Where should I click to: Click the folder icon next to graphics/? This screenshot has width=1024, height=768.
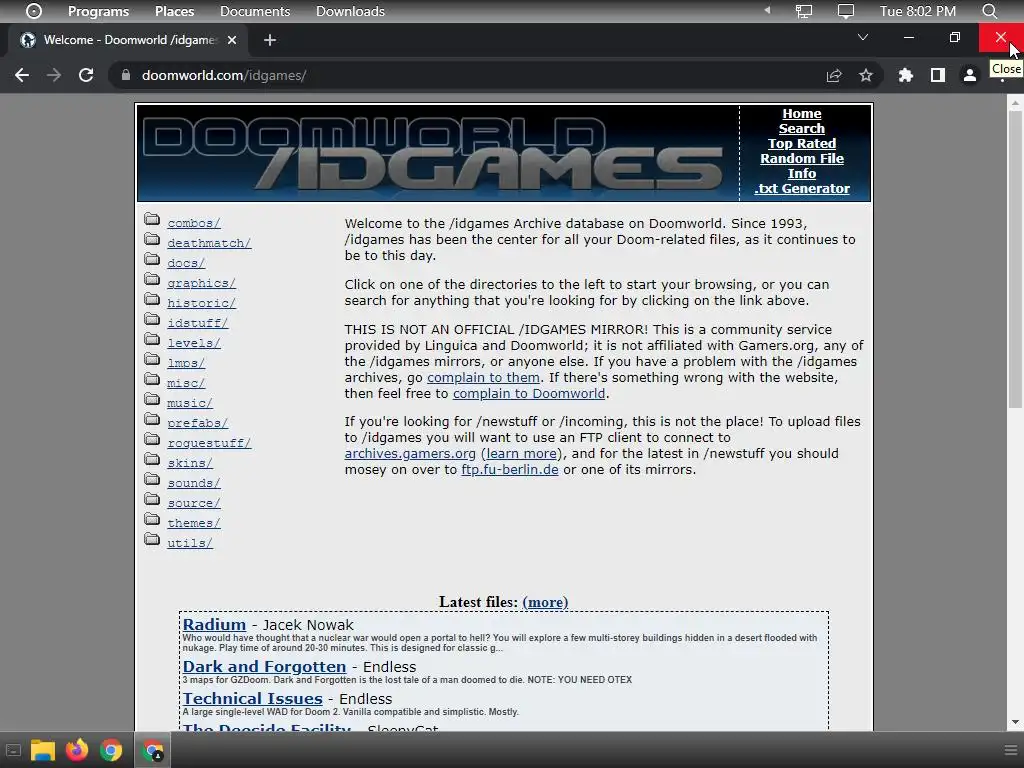point(152,279)
